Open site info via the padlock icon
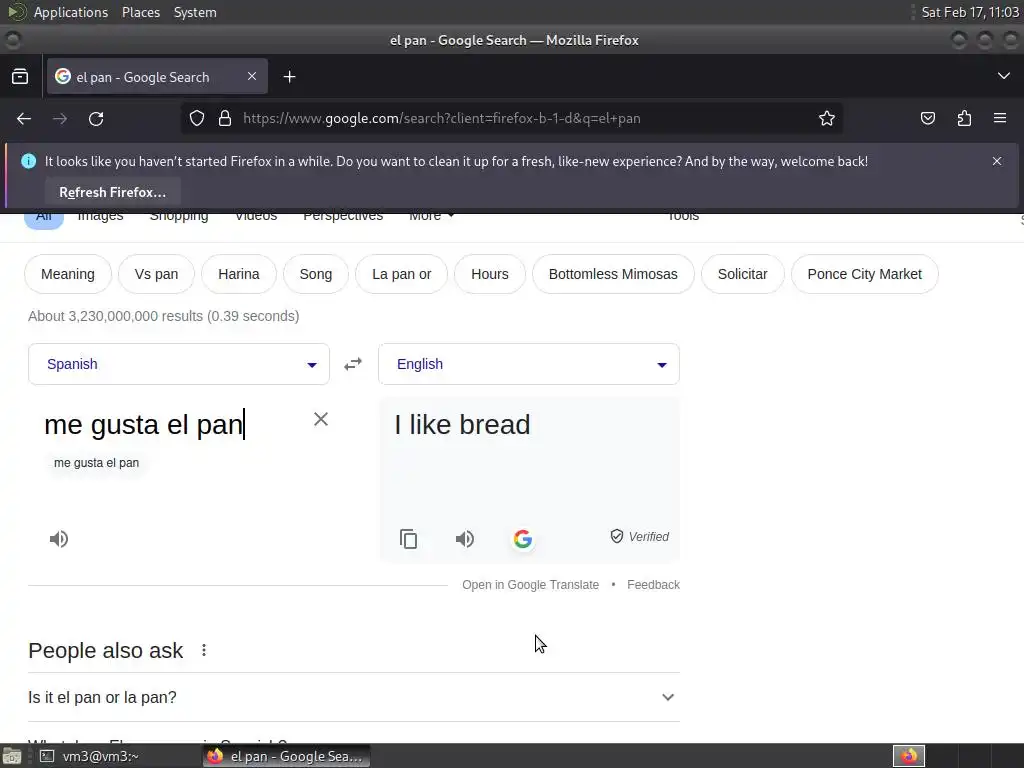The width and height of the screenshot is (1024, 768). [225, 118]
